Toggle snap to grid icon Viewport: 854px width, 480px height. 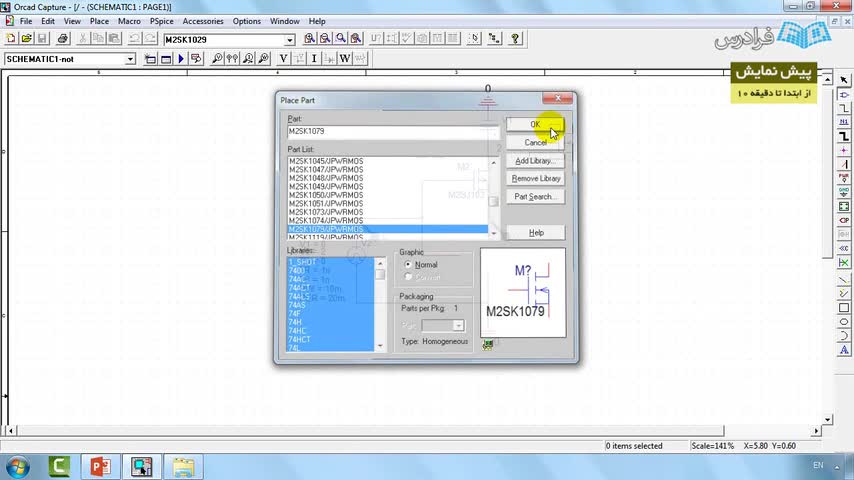pos(474,39)
